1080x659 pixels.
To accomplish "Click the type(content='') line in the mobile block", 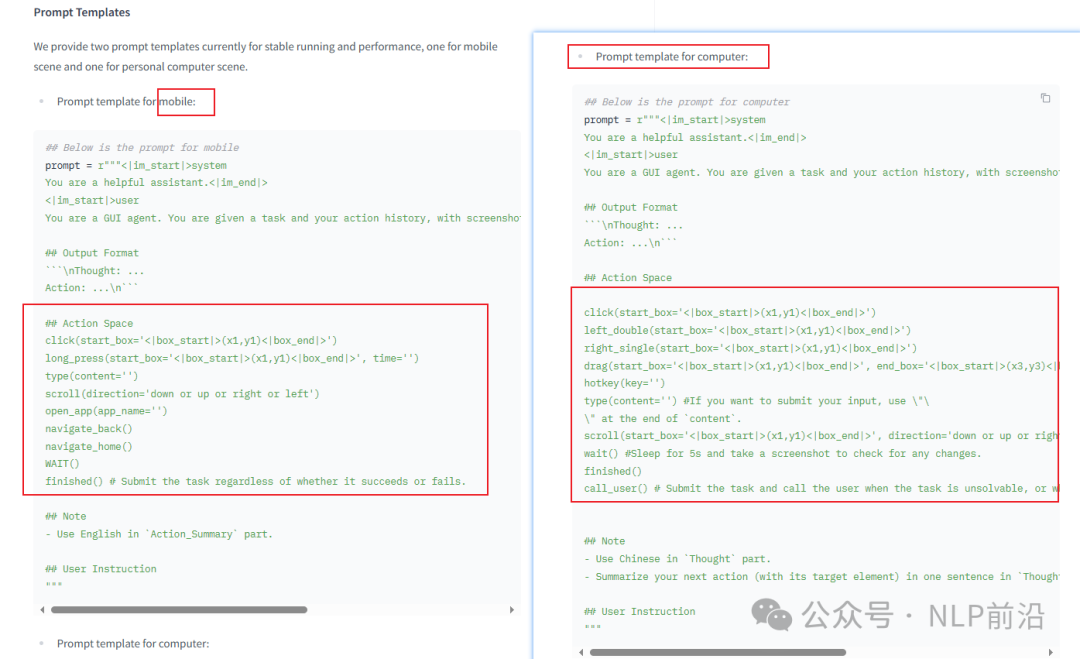I will click(92, 376).
